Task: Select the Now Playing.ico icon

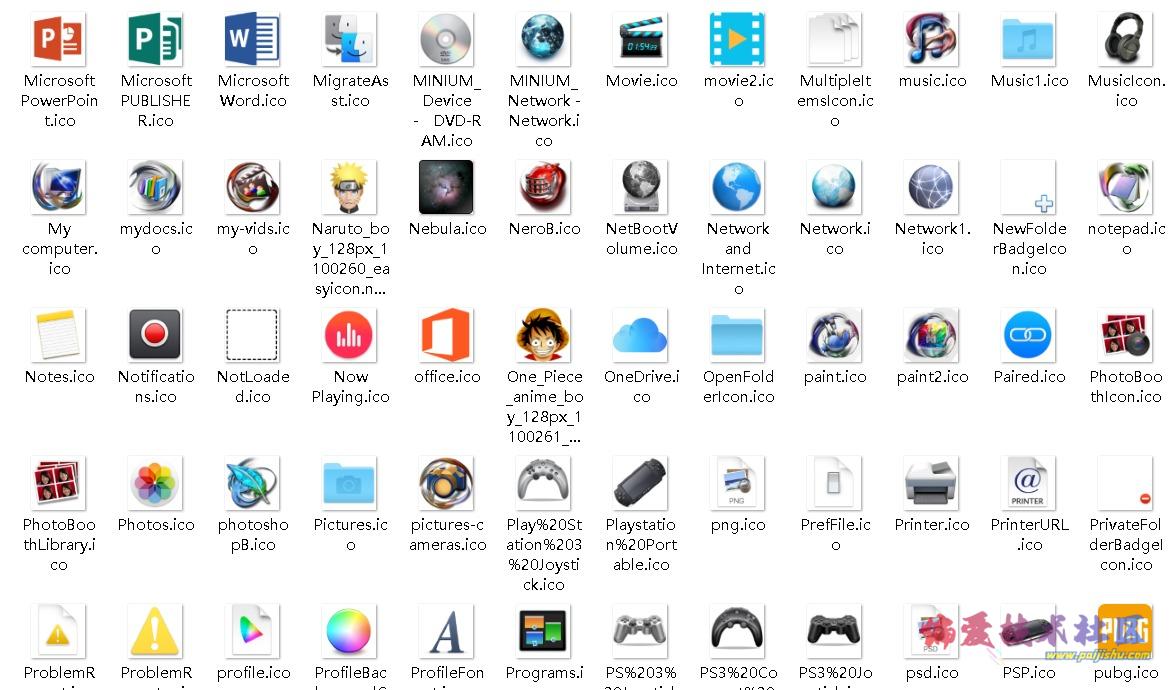Action: click(x=350, y=335)
